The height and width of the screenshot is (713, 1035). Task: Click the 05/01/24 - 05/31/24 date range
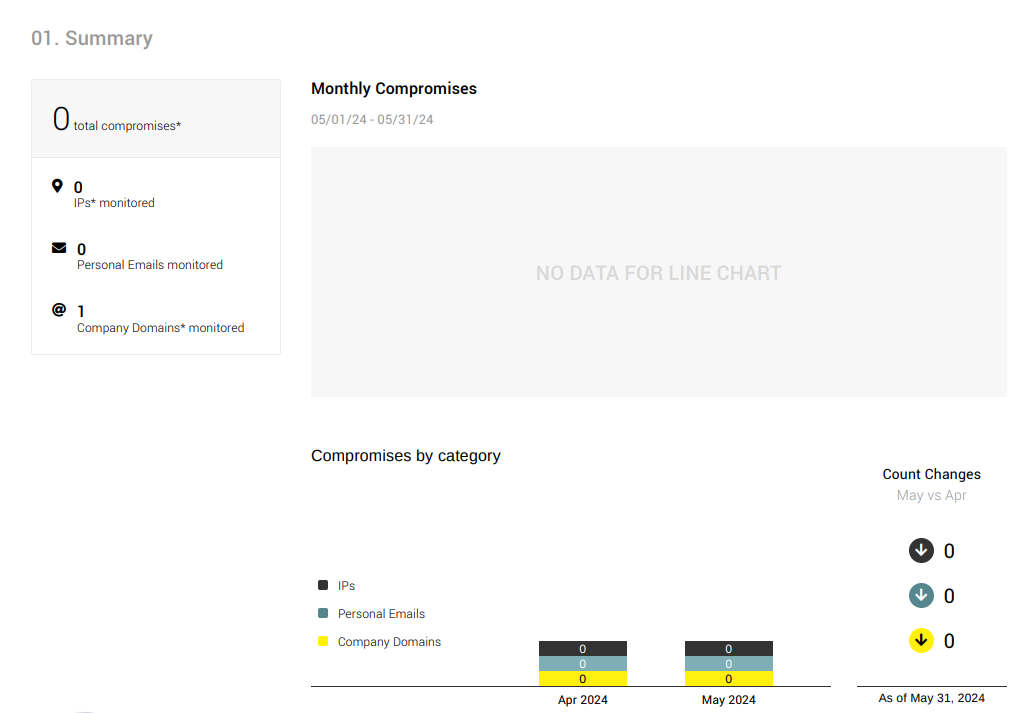372,120
